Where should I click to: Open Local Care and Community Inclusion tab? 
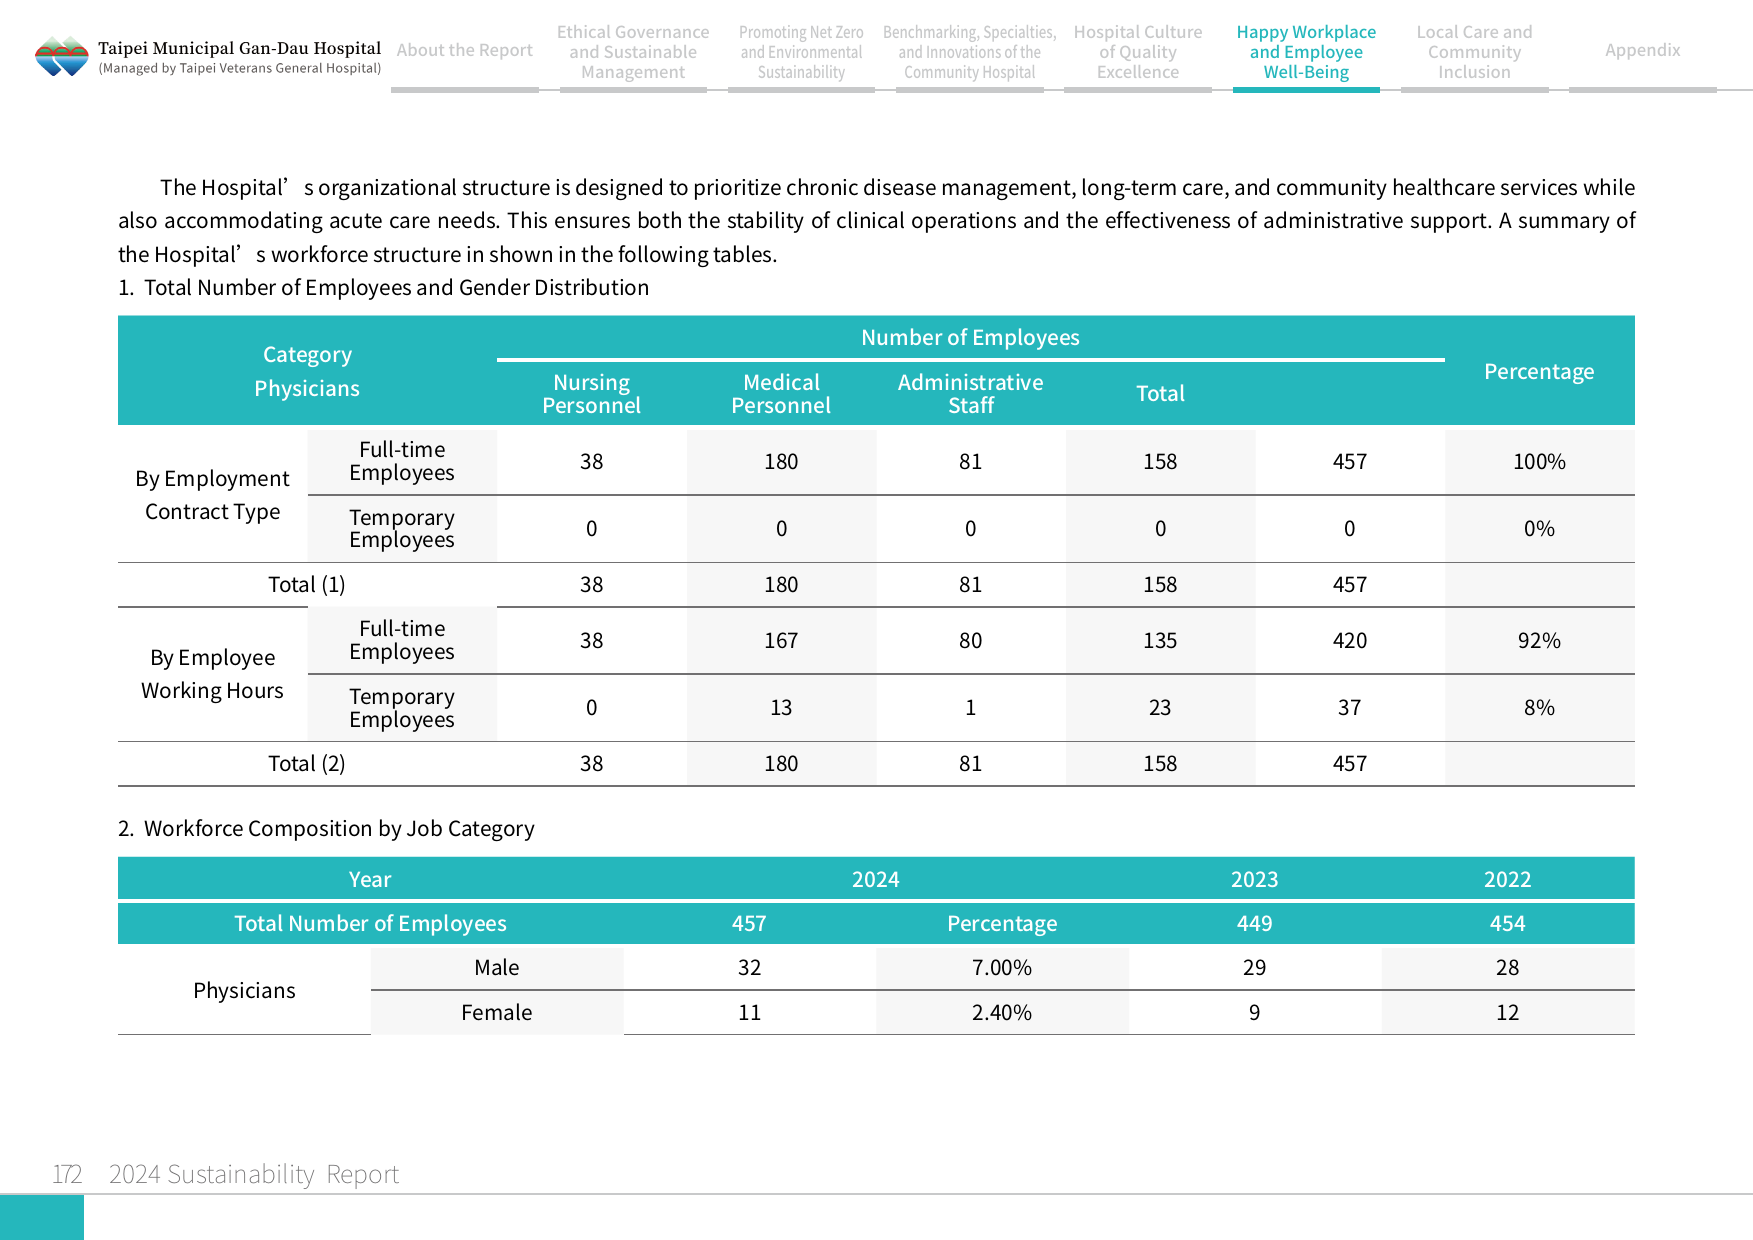pyautogui.click(x=1474, y=52)
